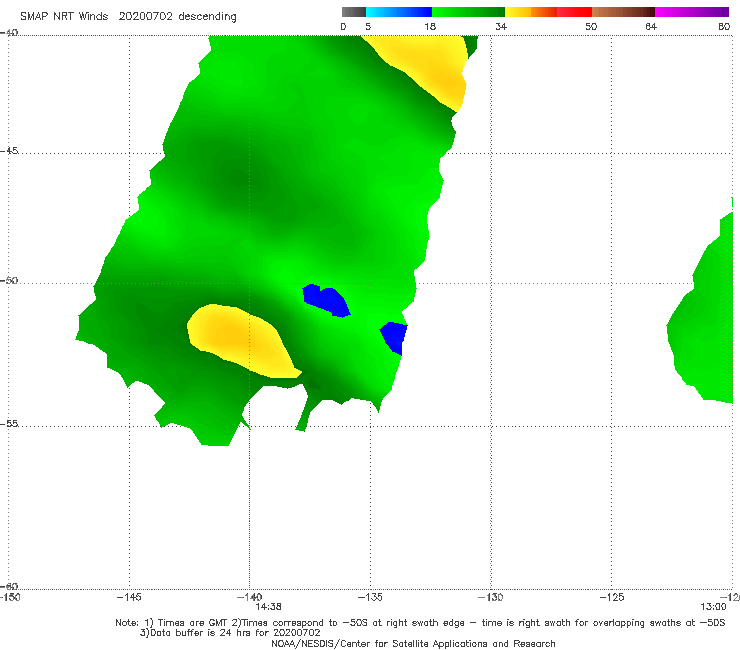Click the NOAA/NESDIS credit line

(x=413, y=644)
